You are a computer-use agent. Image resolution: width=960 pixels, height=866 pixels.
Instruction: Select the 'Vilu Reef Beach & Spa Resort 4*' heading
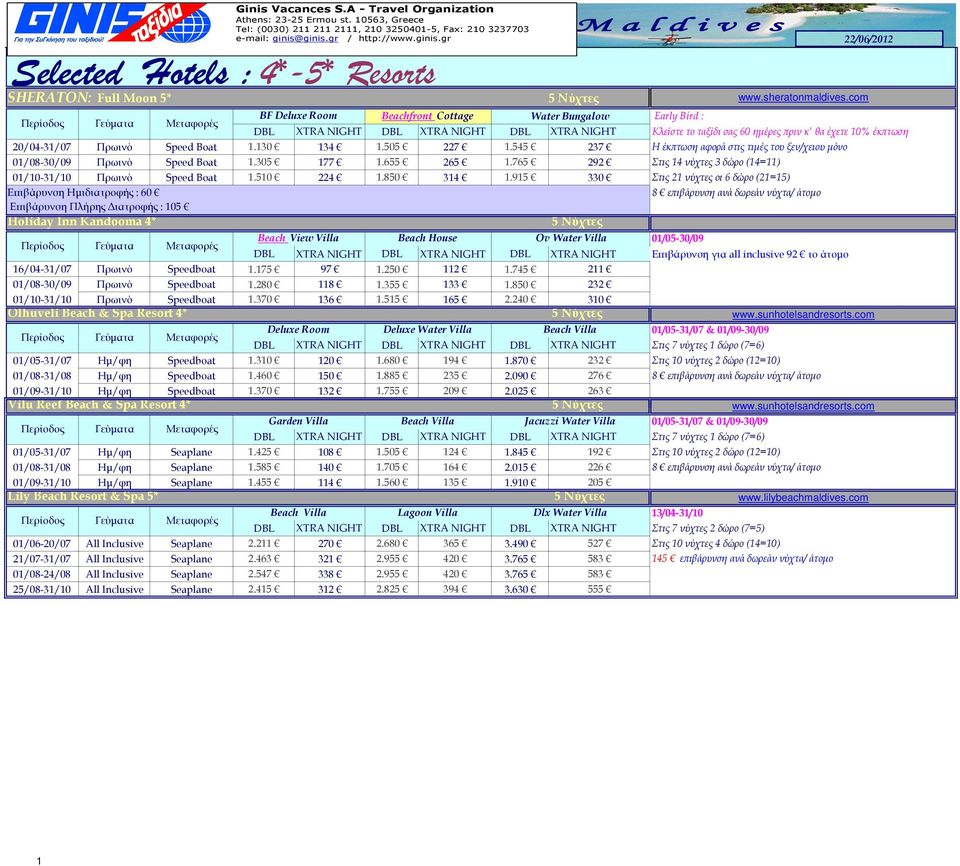tap(99, 405)
